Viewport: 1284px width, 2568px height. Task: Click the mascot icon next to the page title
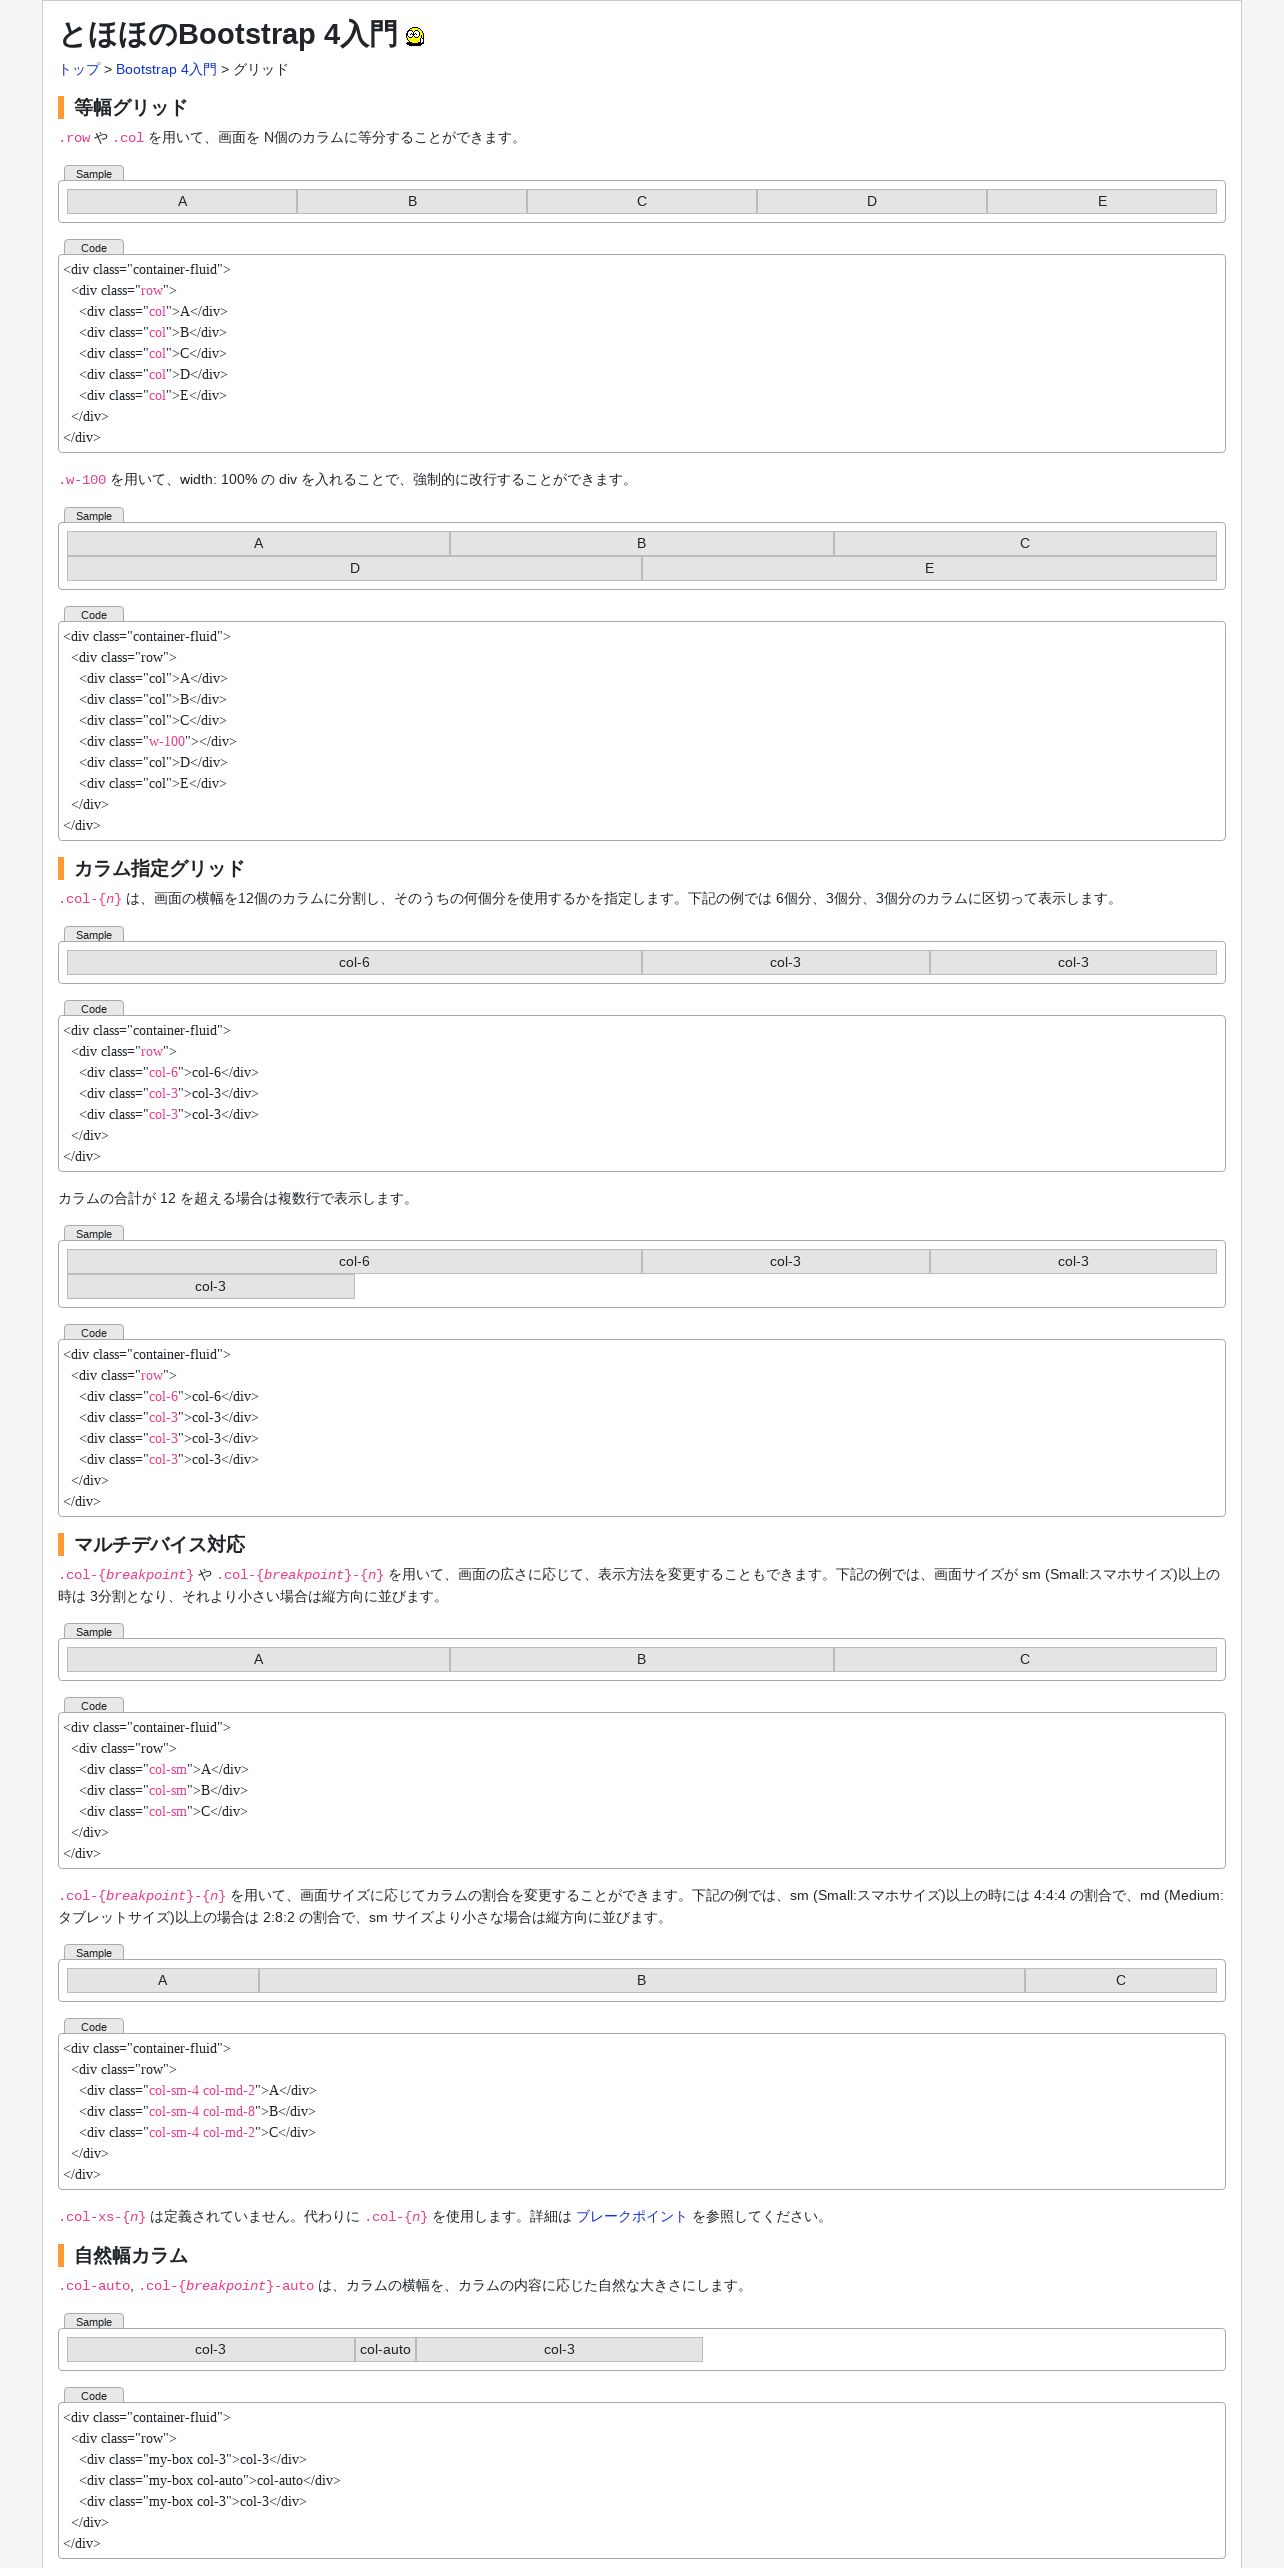tap(415, 36)
